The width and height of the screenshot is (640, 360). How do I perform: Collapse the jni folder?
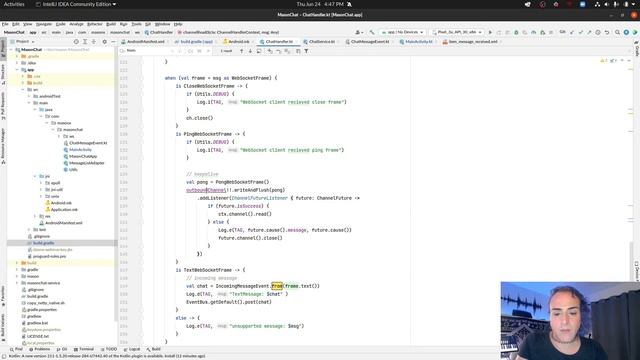point(35,176)
